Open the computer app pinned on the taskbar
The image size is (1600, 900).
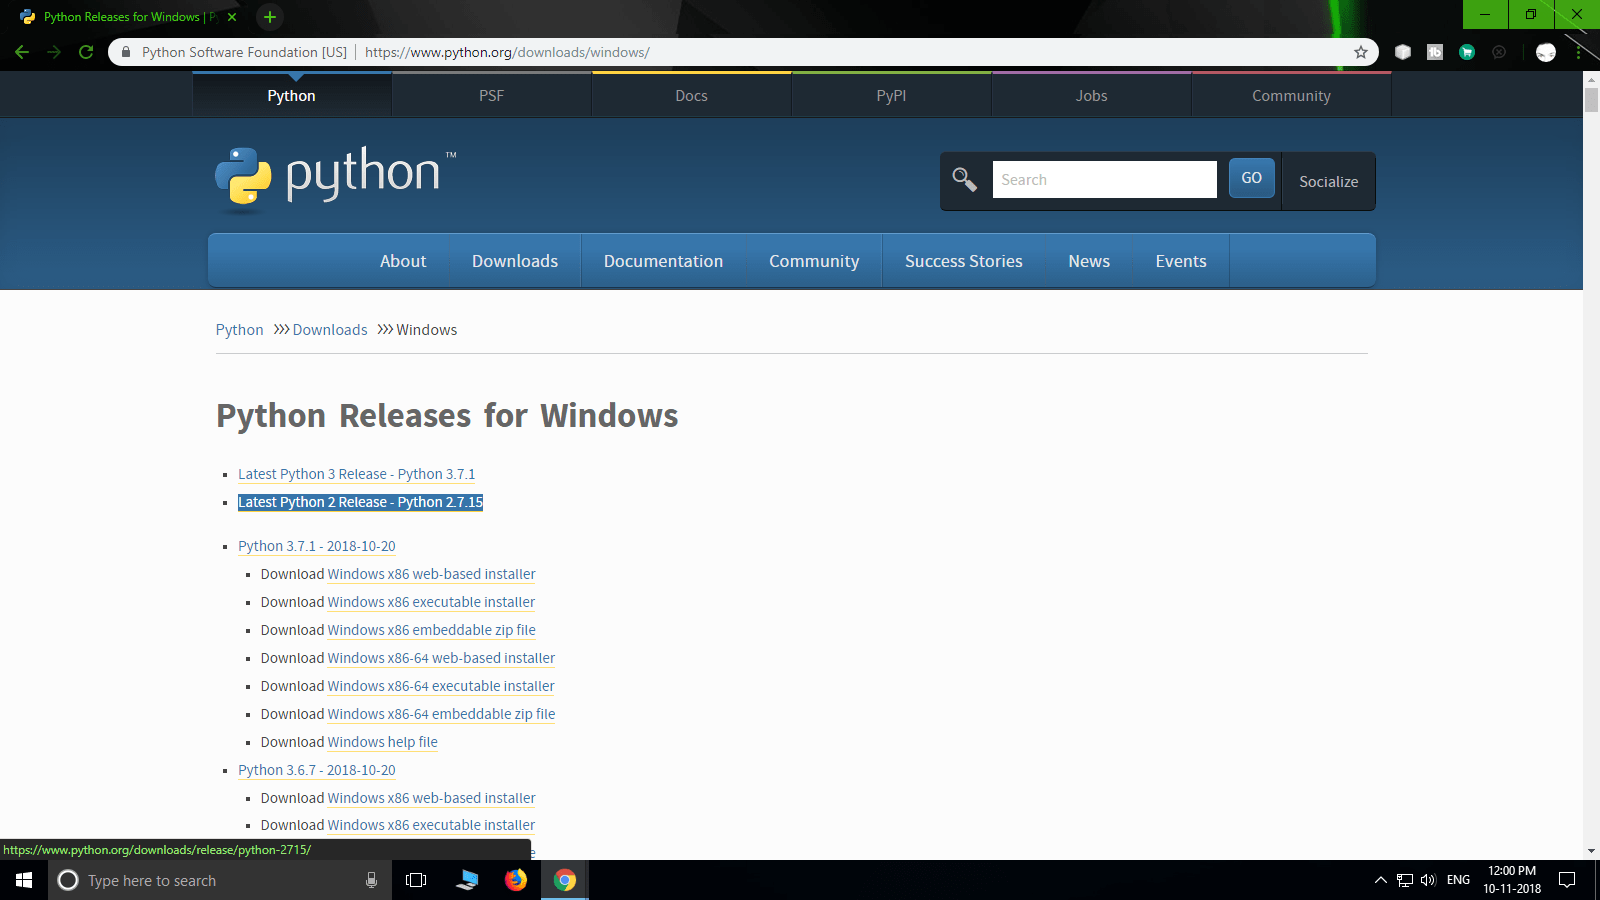click(x=466, y=880)
